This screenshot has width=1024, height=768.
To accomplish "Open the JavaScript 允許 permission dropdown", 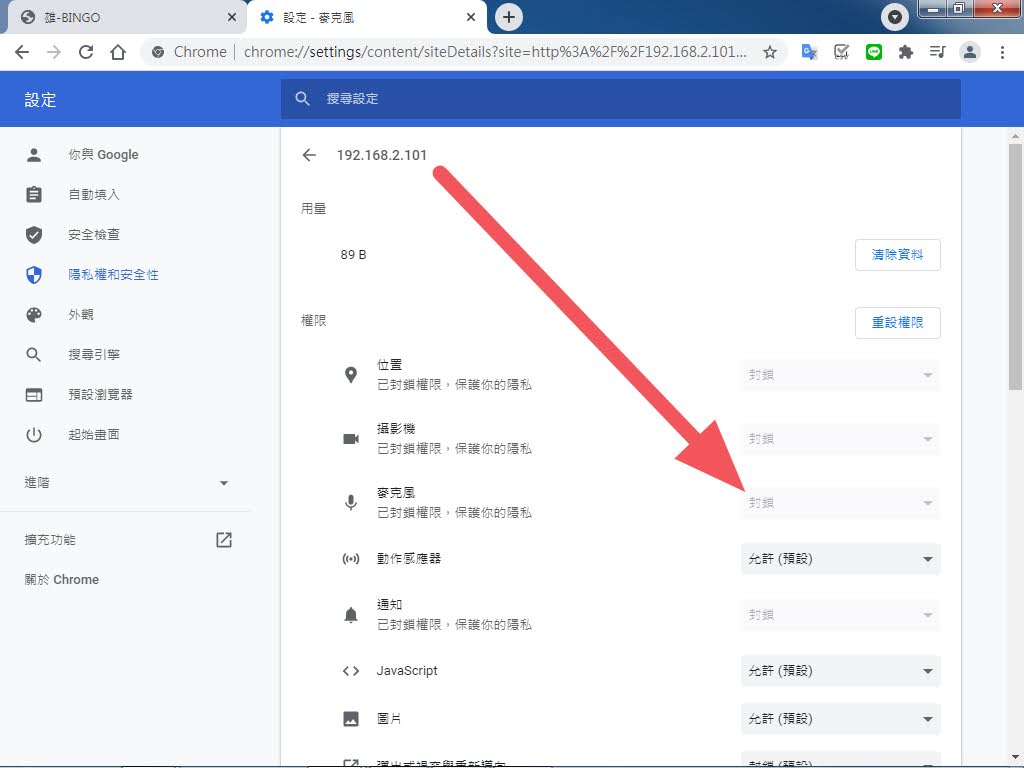I will point(840,670).
